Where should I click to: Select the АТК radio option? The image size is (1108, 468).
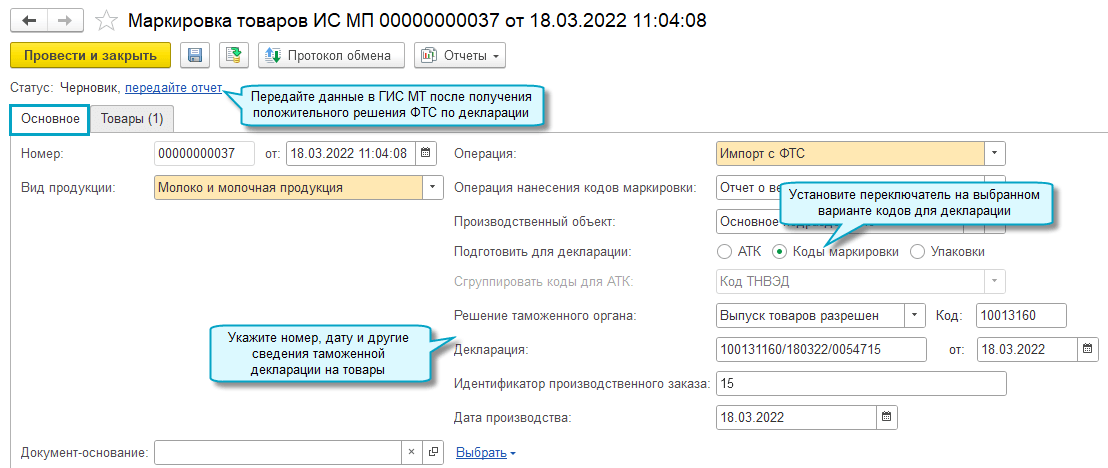725,251
